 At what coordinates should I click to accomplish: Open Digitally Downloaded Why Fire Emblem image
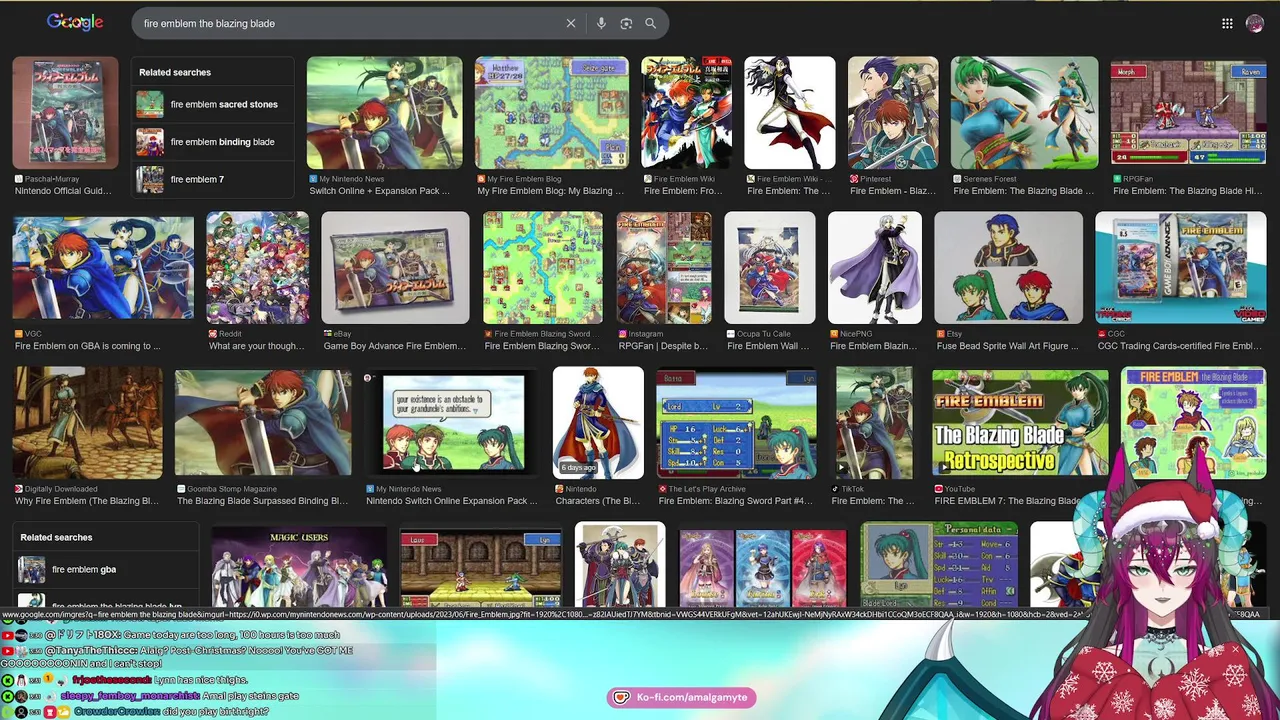pyautogui.click(x=87, y=422)
